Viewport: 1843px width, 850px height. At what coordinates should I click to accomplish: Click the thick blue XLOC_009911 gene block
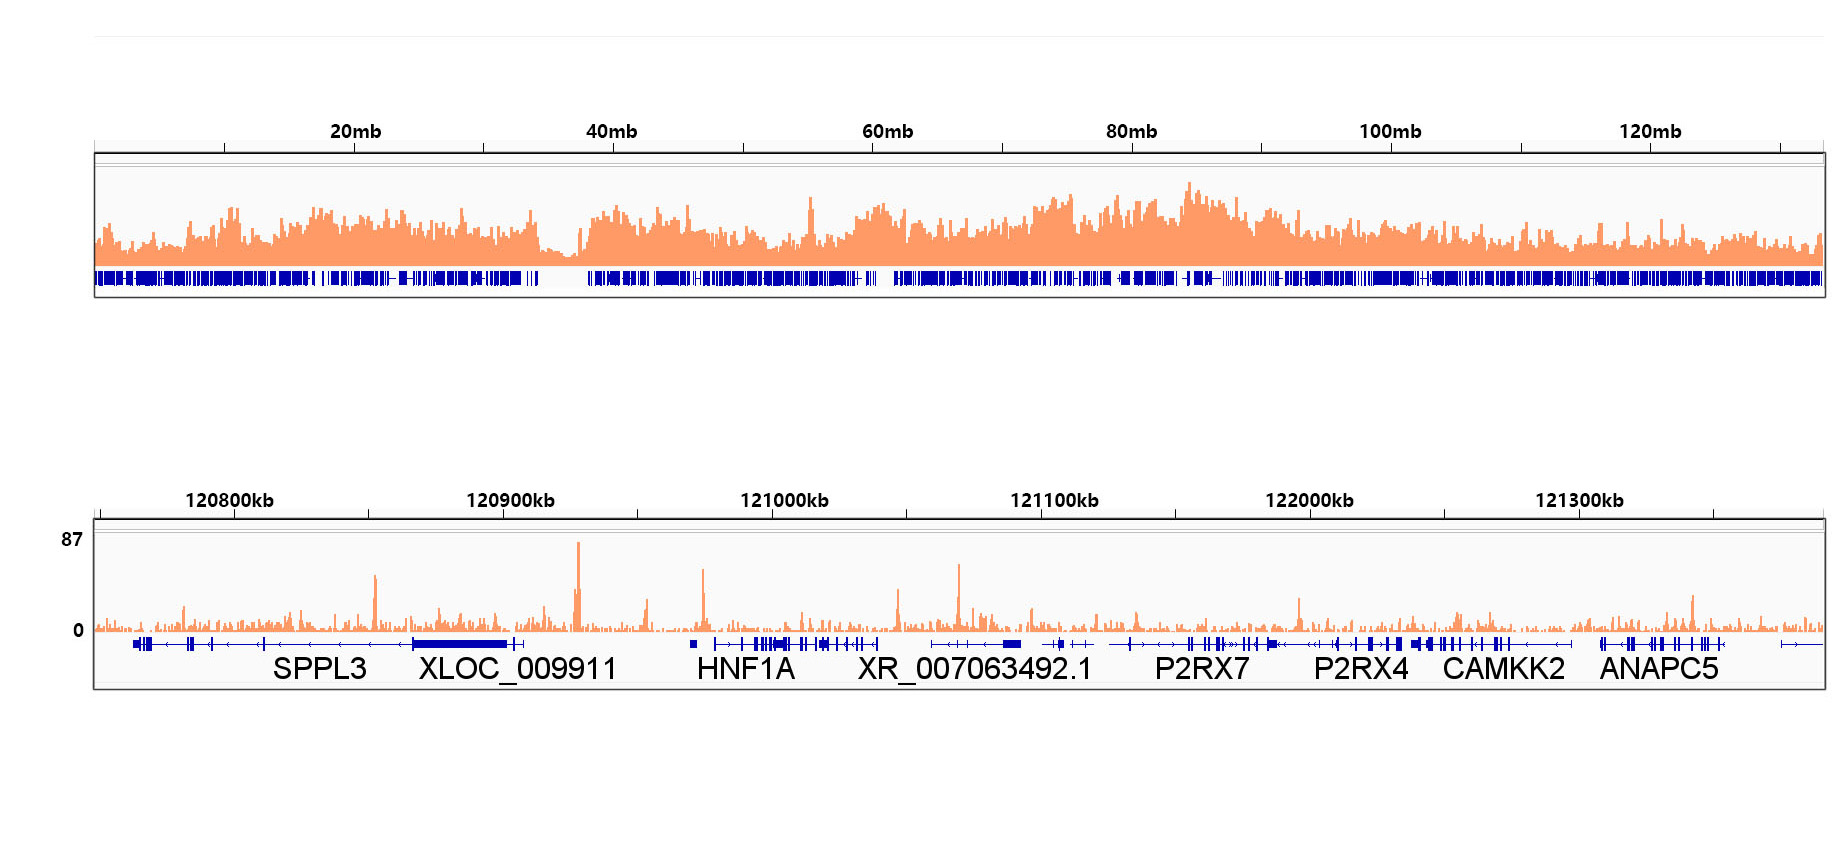tap(460, 644)
